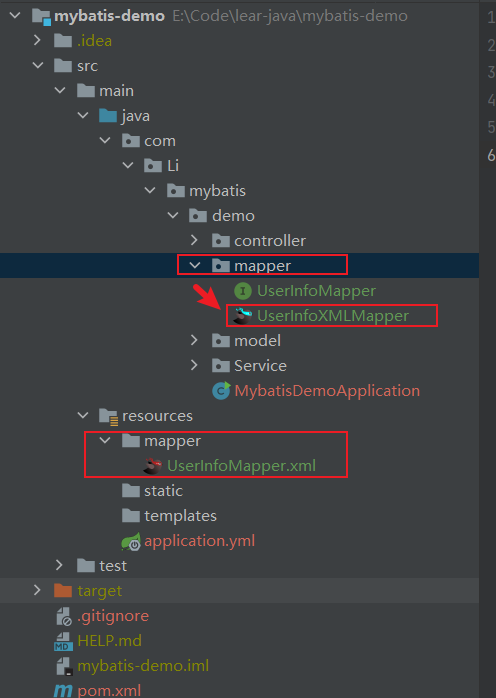Click the Spring leaf icon for application.yml
The width and height of the screenshot is (496, 698).
[131, 541]
